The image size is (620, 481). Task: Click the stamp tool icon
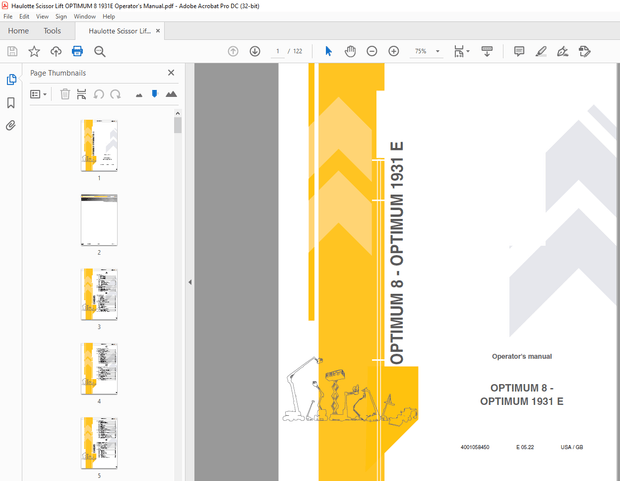pos(584,51)
